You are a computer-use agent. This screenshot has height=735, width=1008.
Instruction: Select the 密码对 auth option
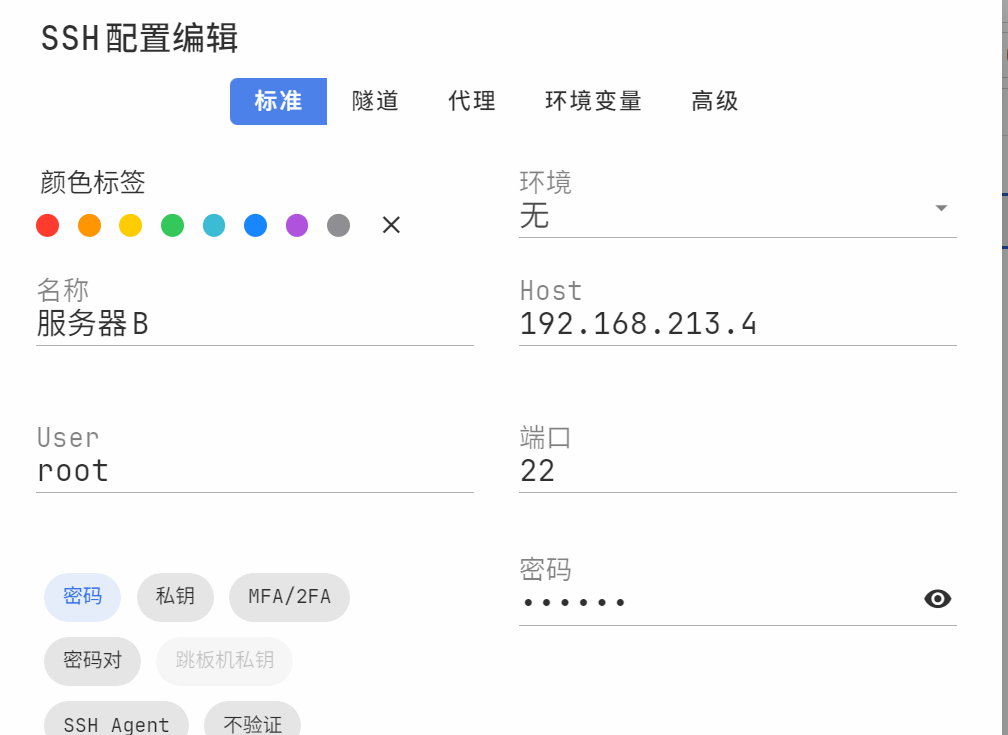pyautogui.click(x=92, y=660)
